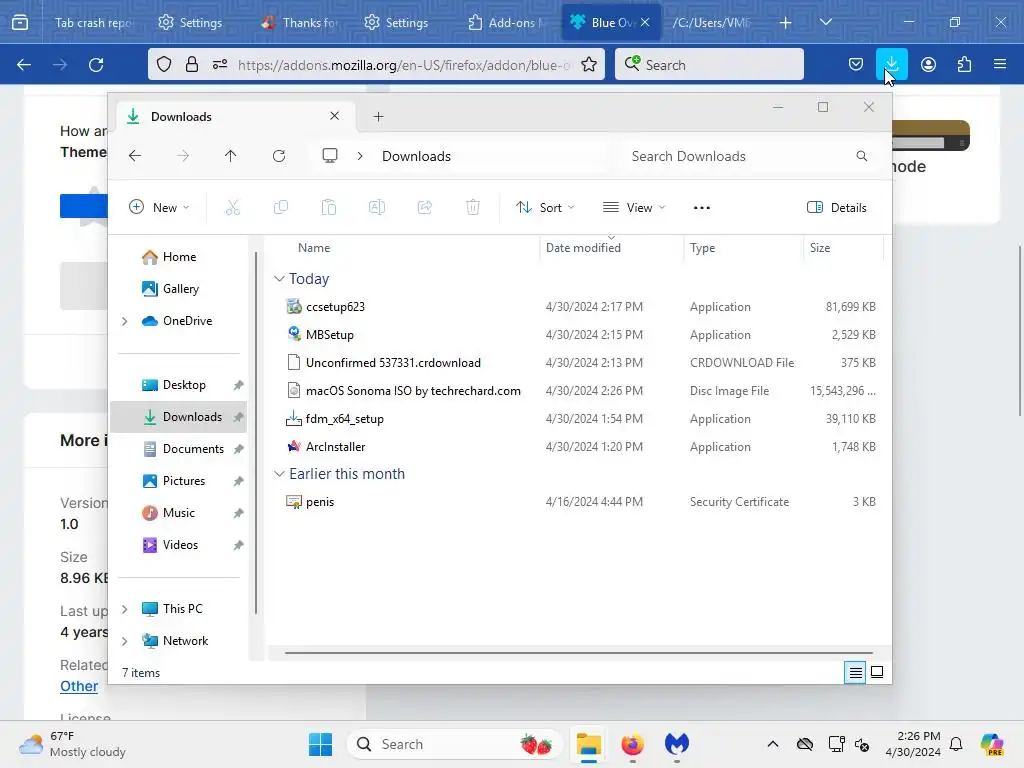
Task: Sort by the Size column header
Action: click(820, 248)
